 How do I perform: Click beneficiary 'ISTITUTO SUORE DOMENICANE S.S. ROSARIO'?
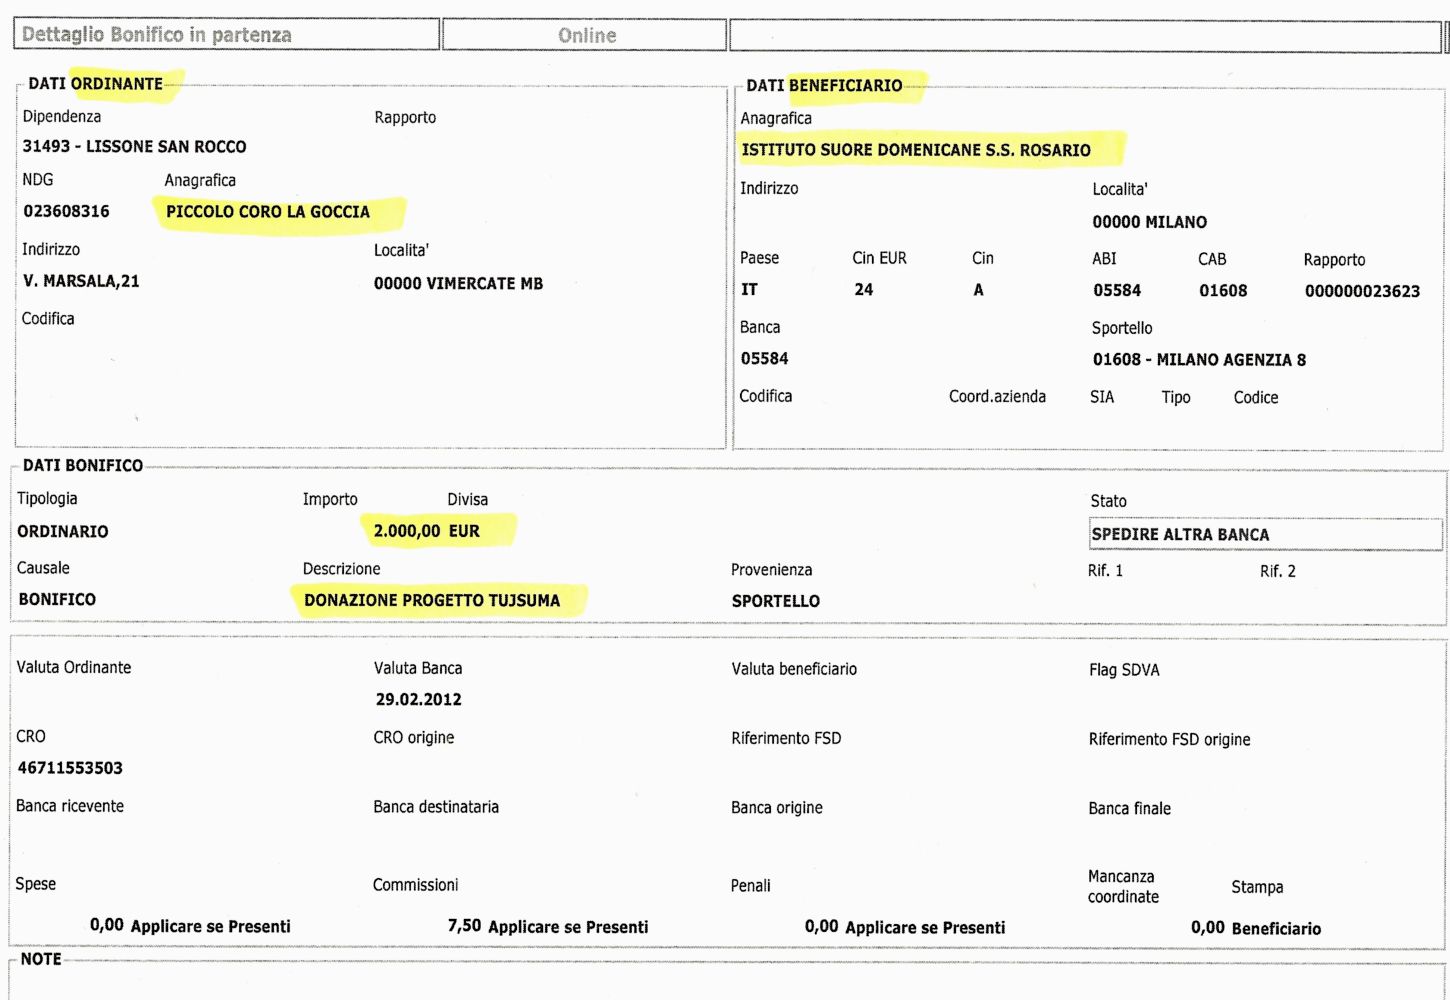[916, 150]
